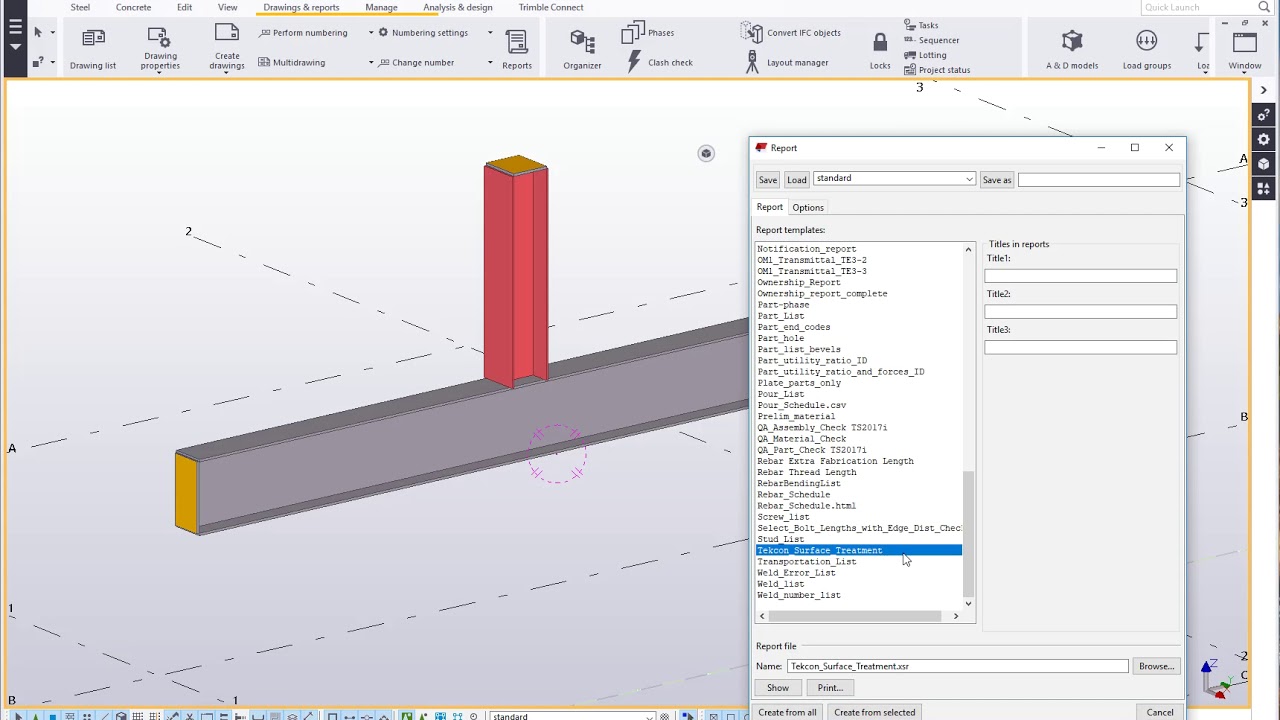Image resolution: width=1280 pixels, height=720 pixels.
Task: Click Create from selected
Action: click(x=874, y=713)
